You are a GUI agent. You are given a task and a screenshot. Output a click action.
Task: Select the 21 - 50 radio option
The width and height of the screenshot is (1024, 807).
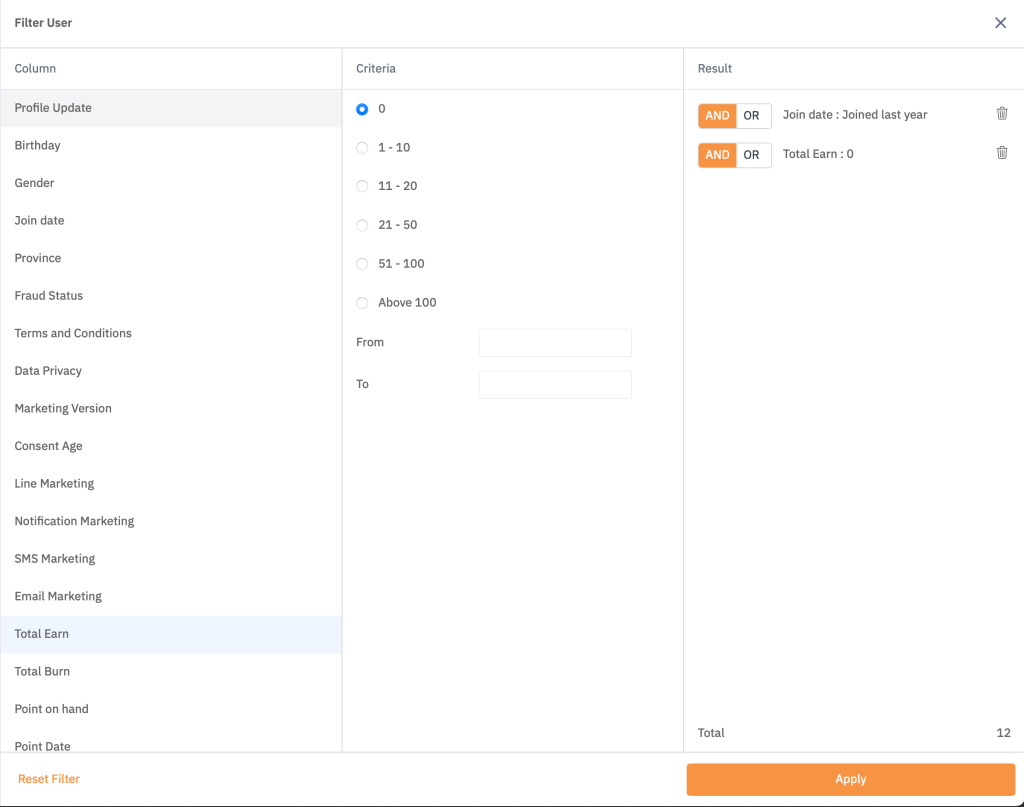[362, 226]
